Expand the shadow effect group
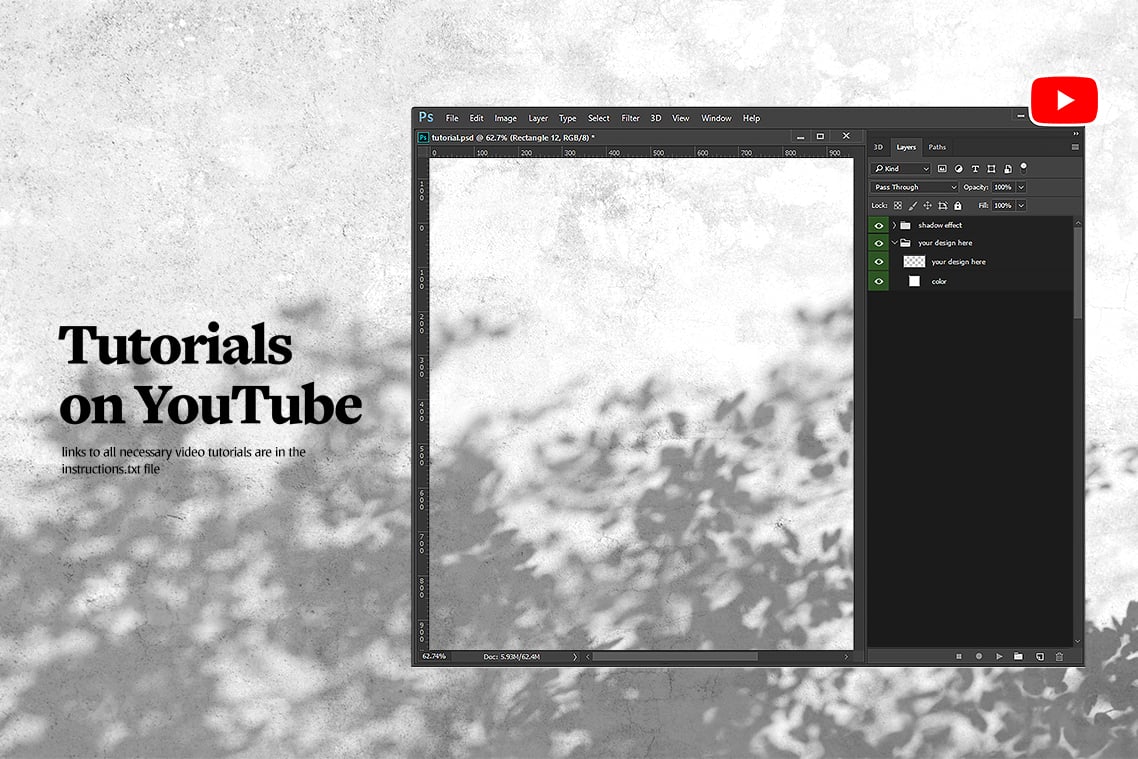 (894, 225)
